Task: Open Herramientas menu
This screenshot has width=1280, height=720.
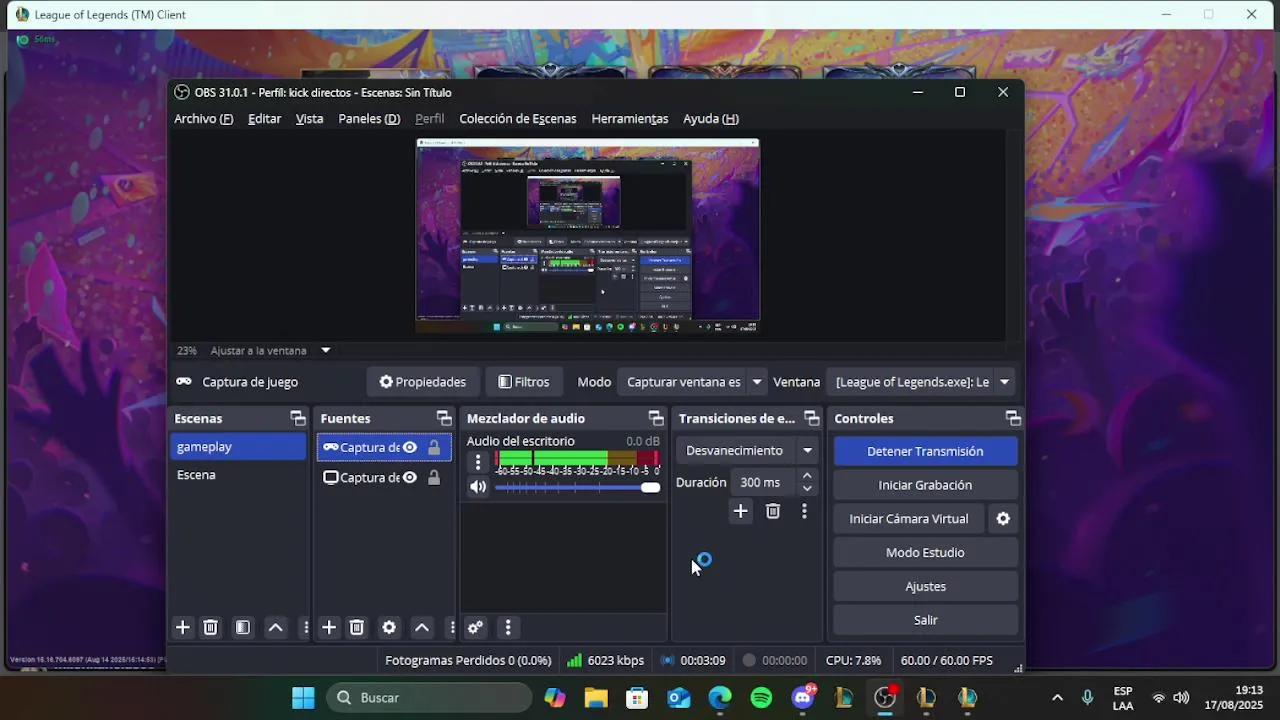Action: (x=630, y=118)
